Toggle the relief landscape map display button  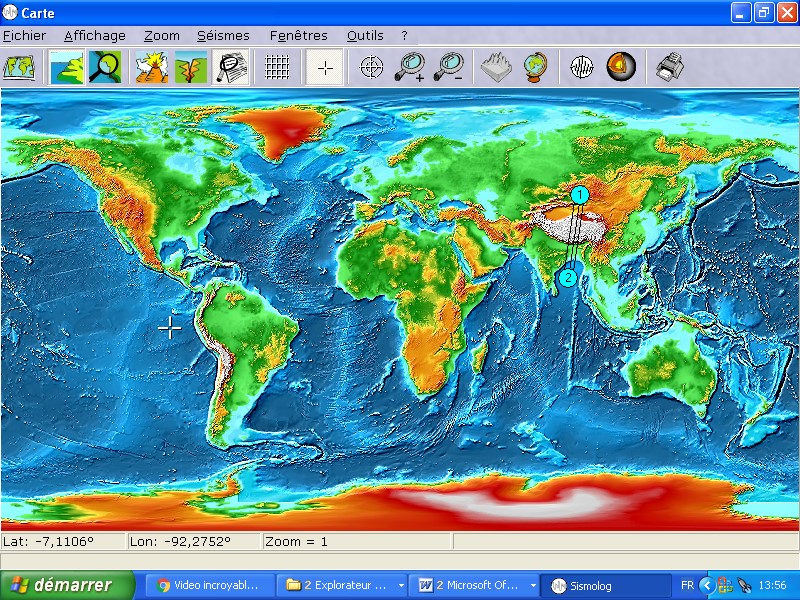[x=67, y=67]
